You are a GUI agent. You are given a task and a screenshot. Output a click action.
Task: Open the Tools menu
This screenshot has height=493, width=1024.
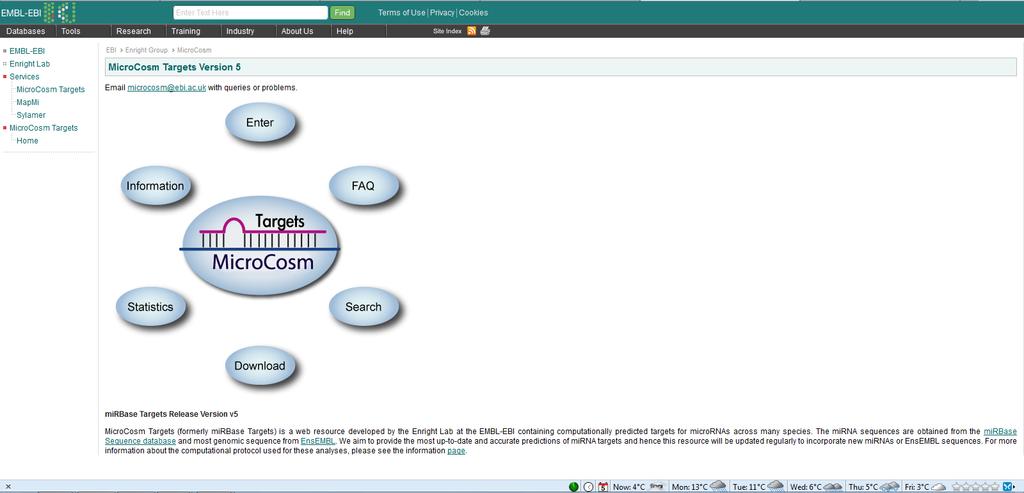pos(71,31)
